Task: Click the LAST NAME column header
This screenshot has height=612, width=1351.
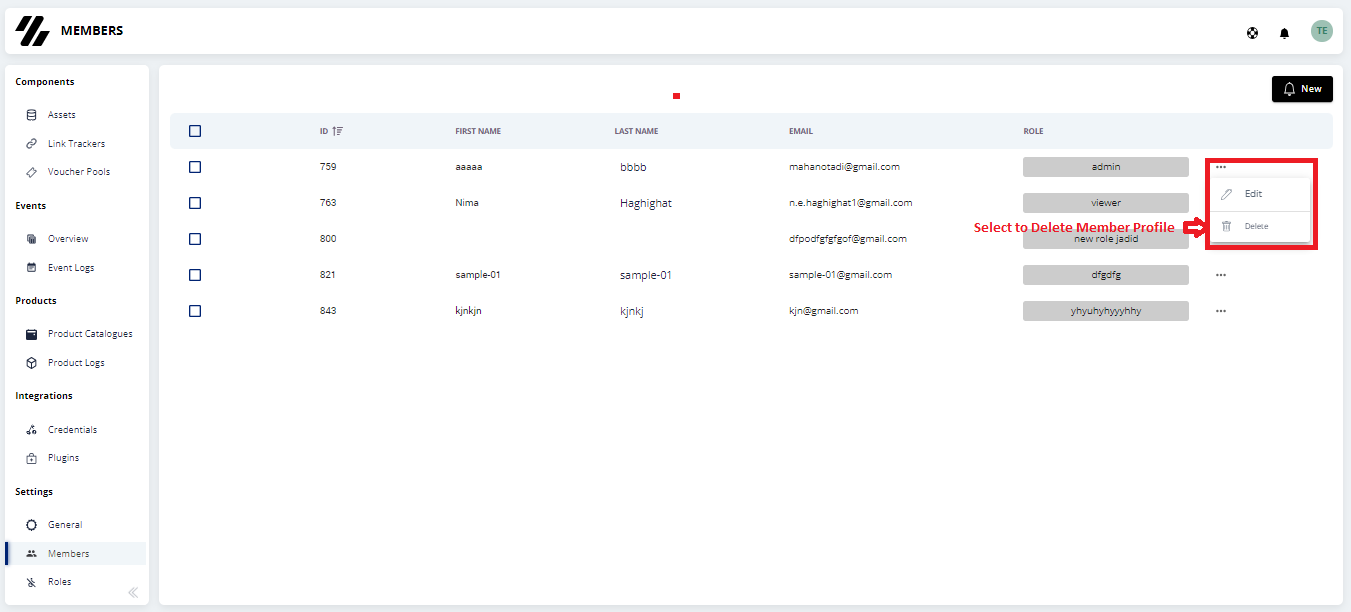Action: [636, 131]
